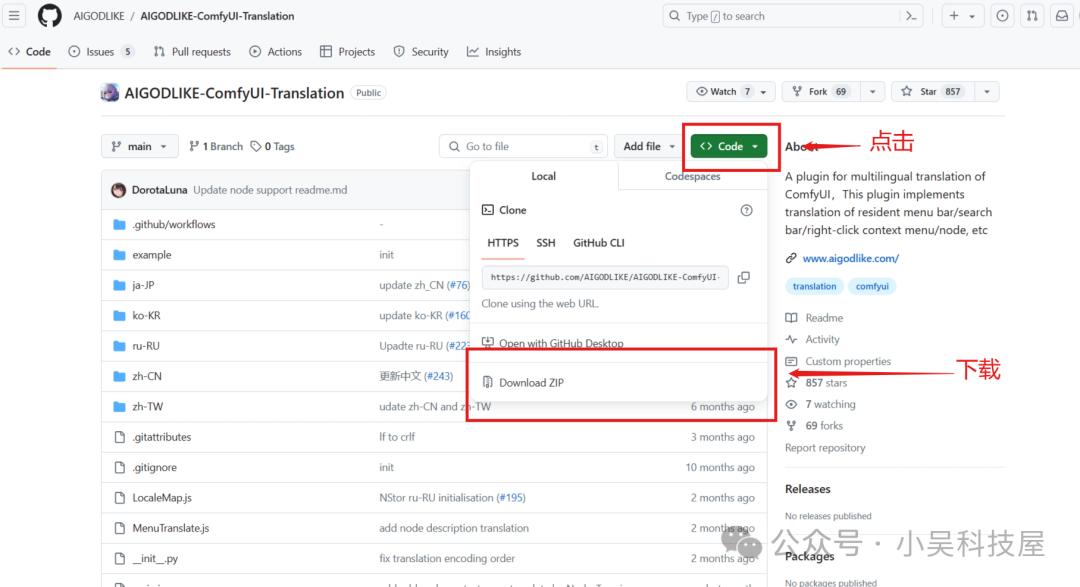
Task: Open the Pull requests tab
Action: point(191,52)
